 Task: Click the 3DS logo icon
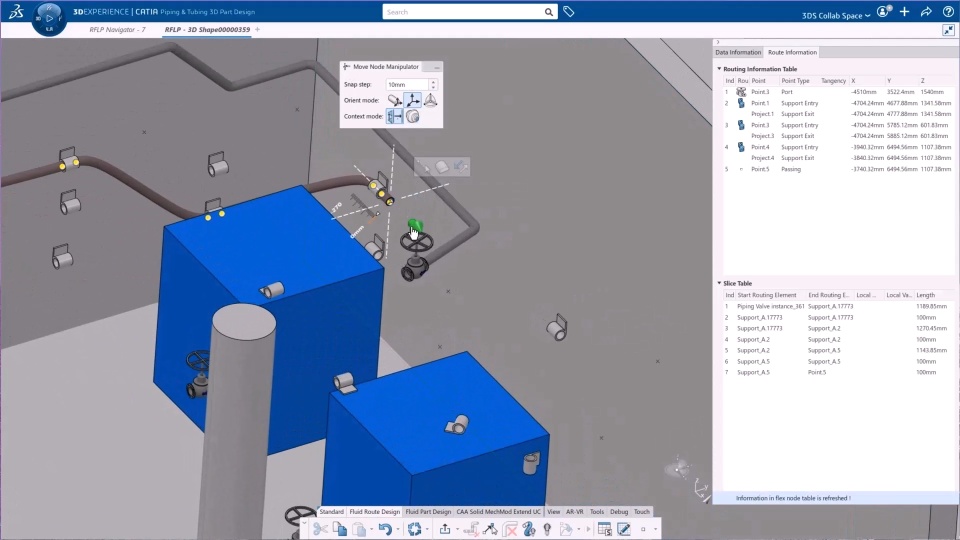(15, 11)
